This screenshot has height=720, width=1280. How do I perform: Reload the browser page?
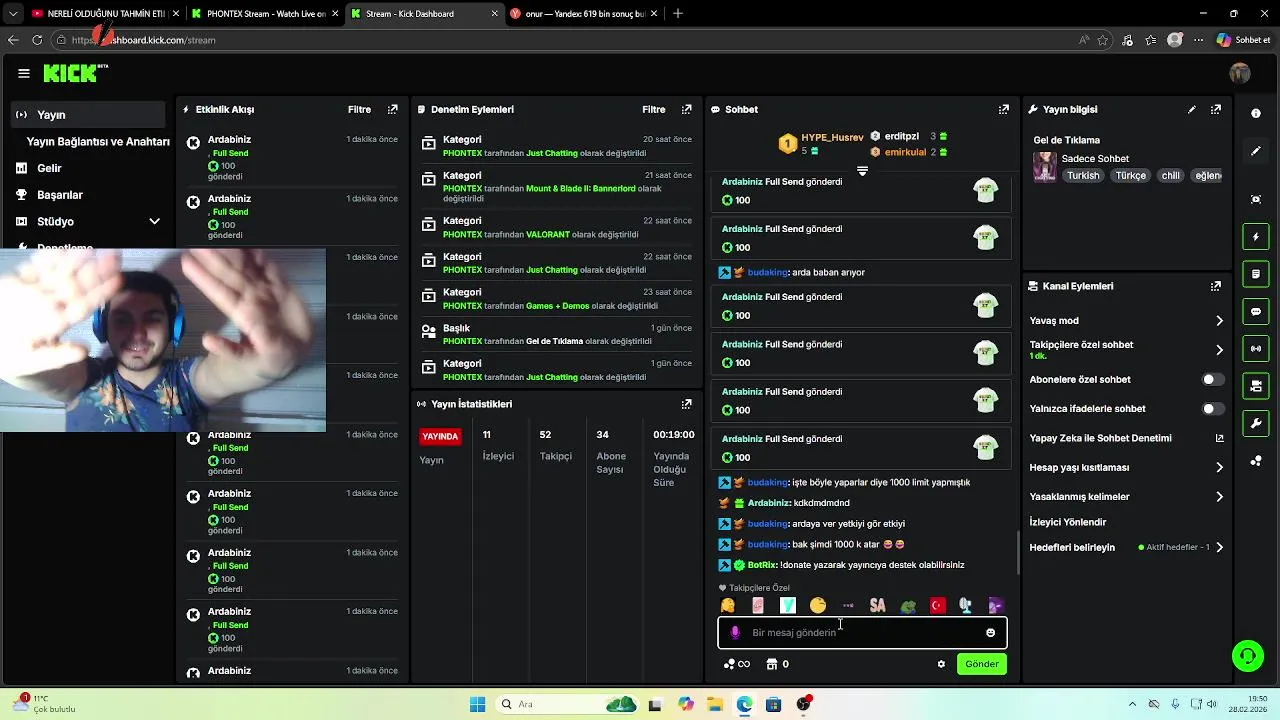37,40
